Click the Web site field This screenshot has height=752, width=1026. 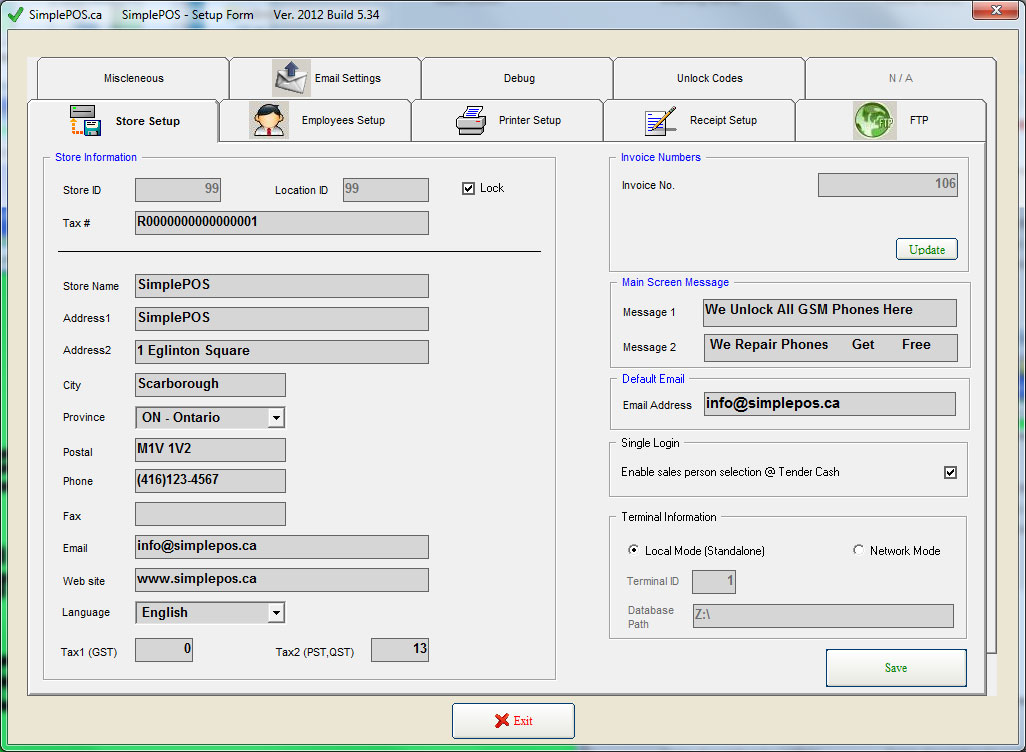[282, 580]
